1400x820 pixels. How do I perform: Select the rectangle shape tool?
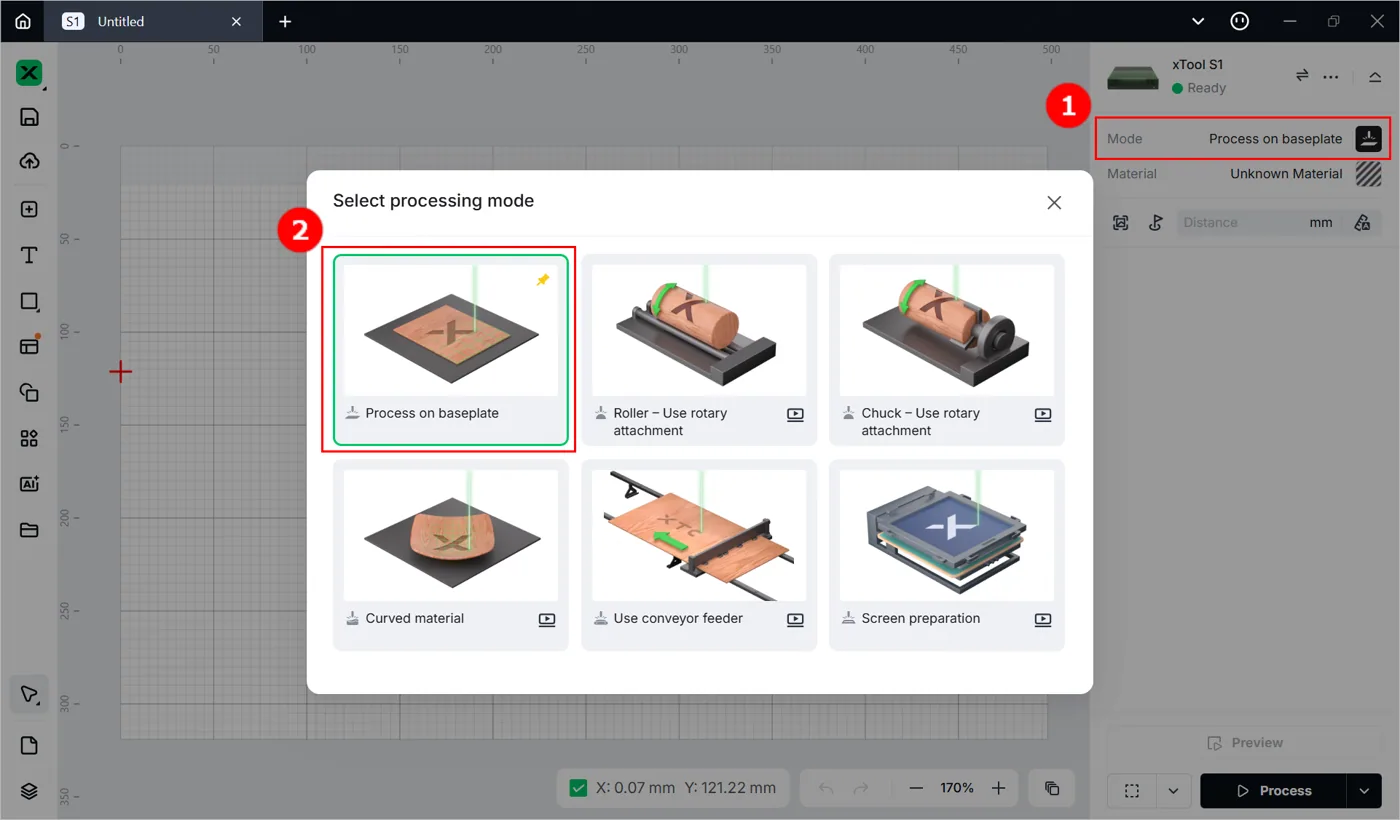29,301
